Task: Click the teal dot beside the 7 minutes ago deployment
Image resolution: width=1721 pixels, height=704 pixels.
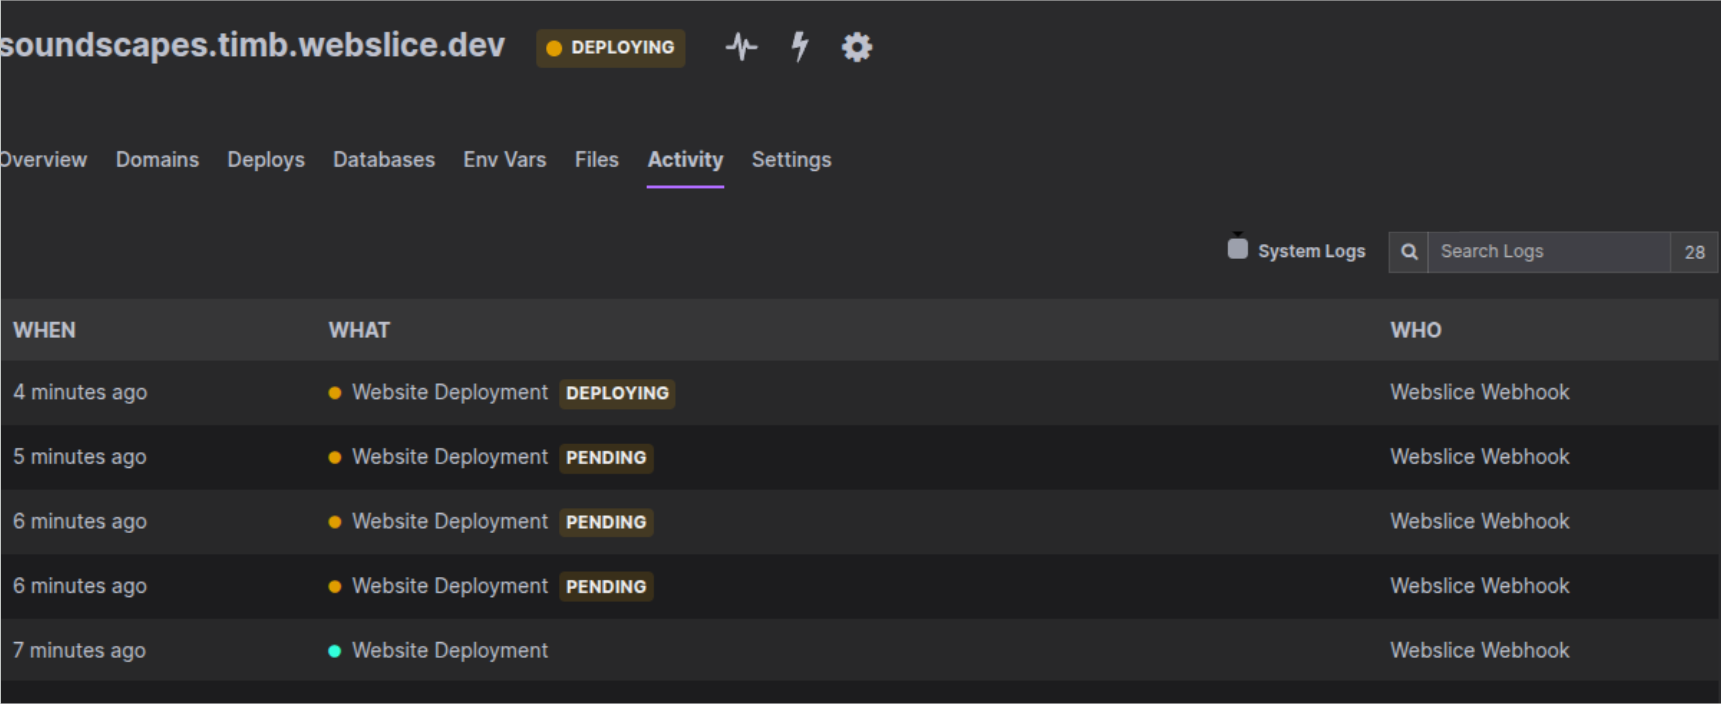Action: (x=335, y=651)
